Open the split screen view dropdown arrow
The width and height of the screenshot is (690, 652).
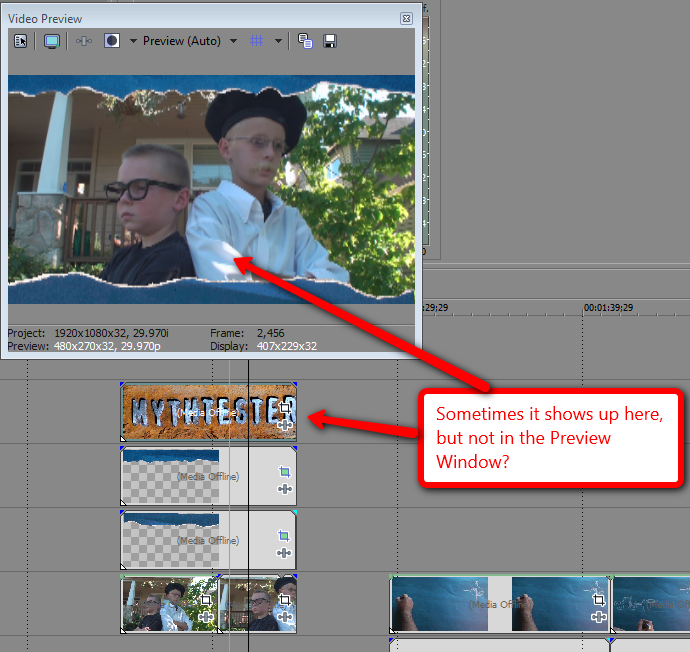pos(132,41)
